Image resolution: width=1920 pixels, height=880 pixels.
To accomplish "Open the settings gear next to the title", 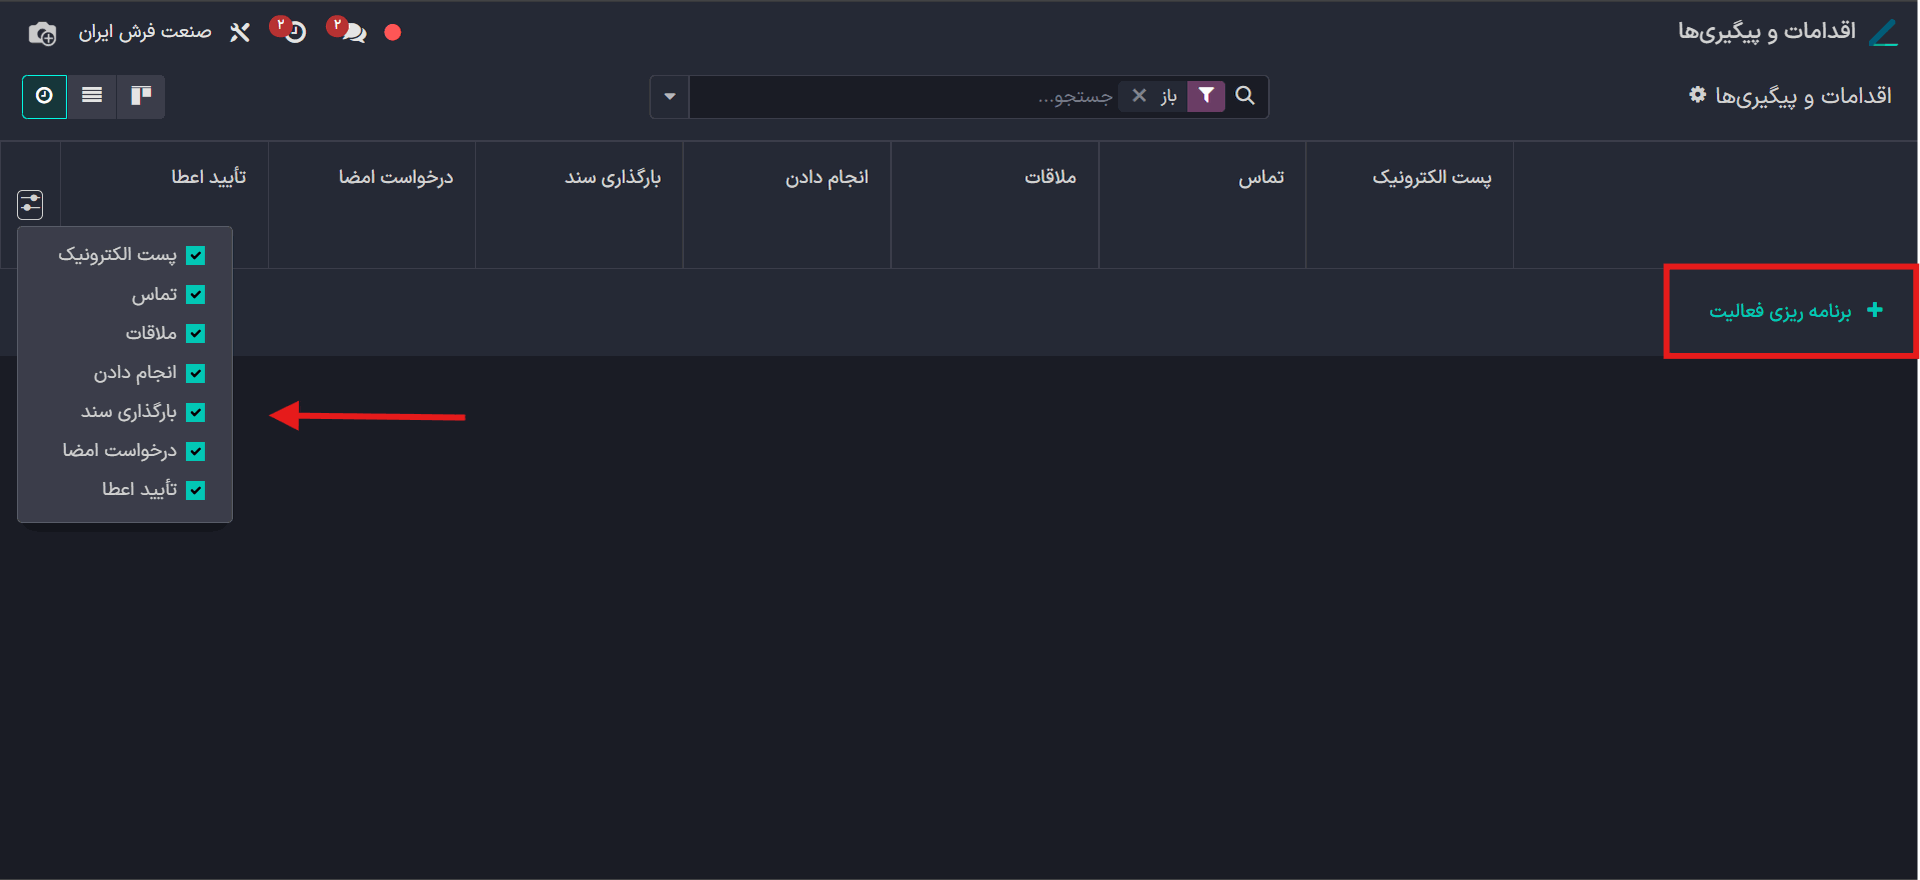I will click(x=1697, y=95).
